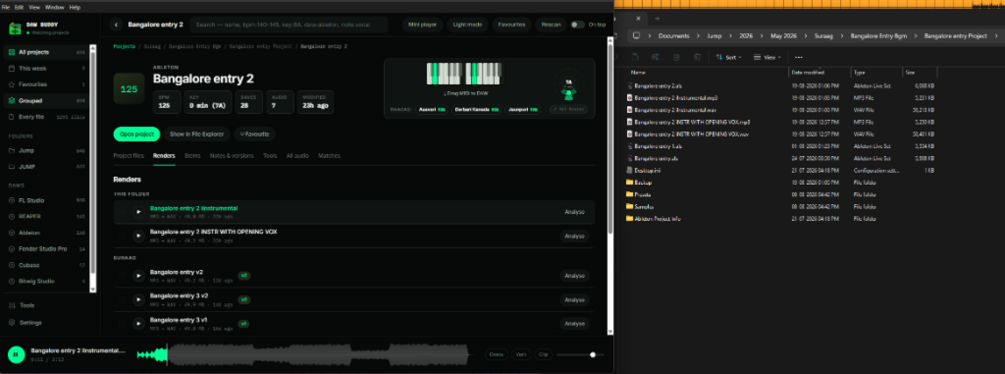
Task: Click Show in File Explorer
Action: pyautogui.click(x=197, y=134)
